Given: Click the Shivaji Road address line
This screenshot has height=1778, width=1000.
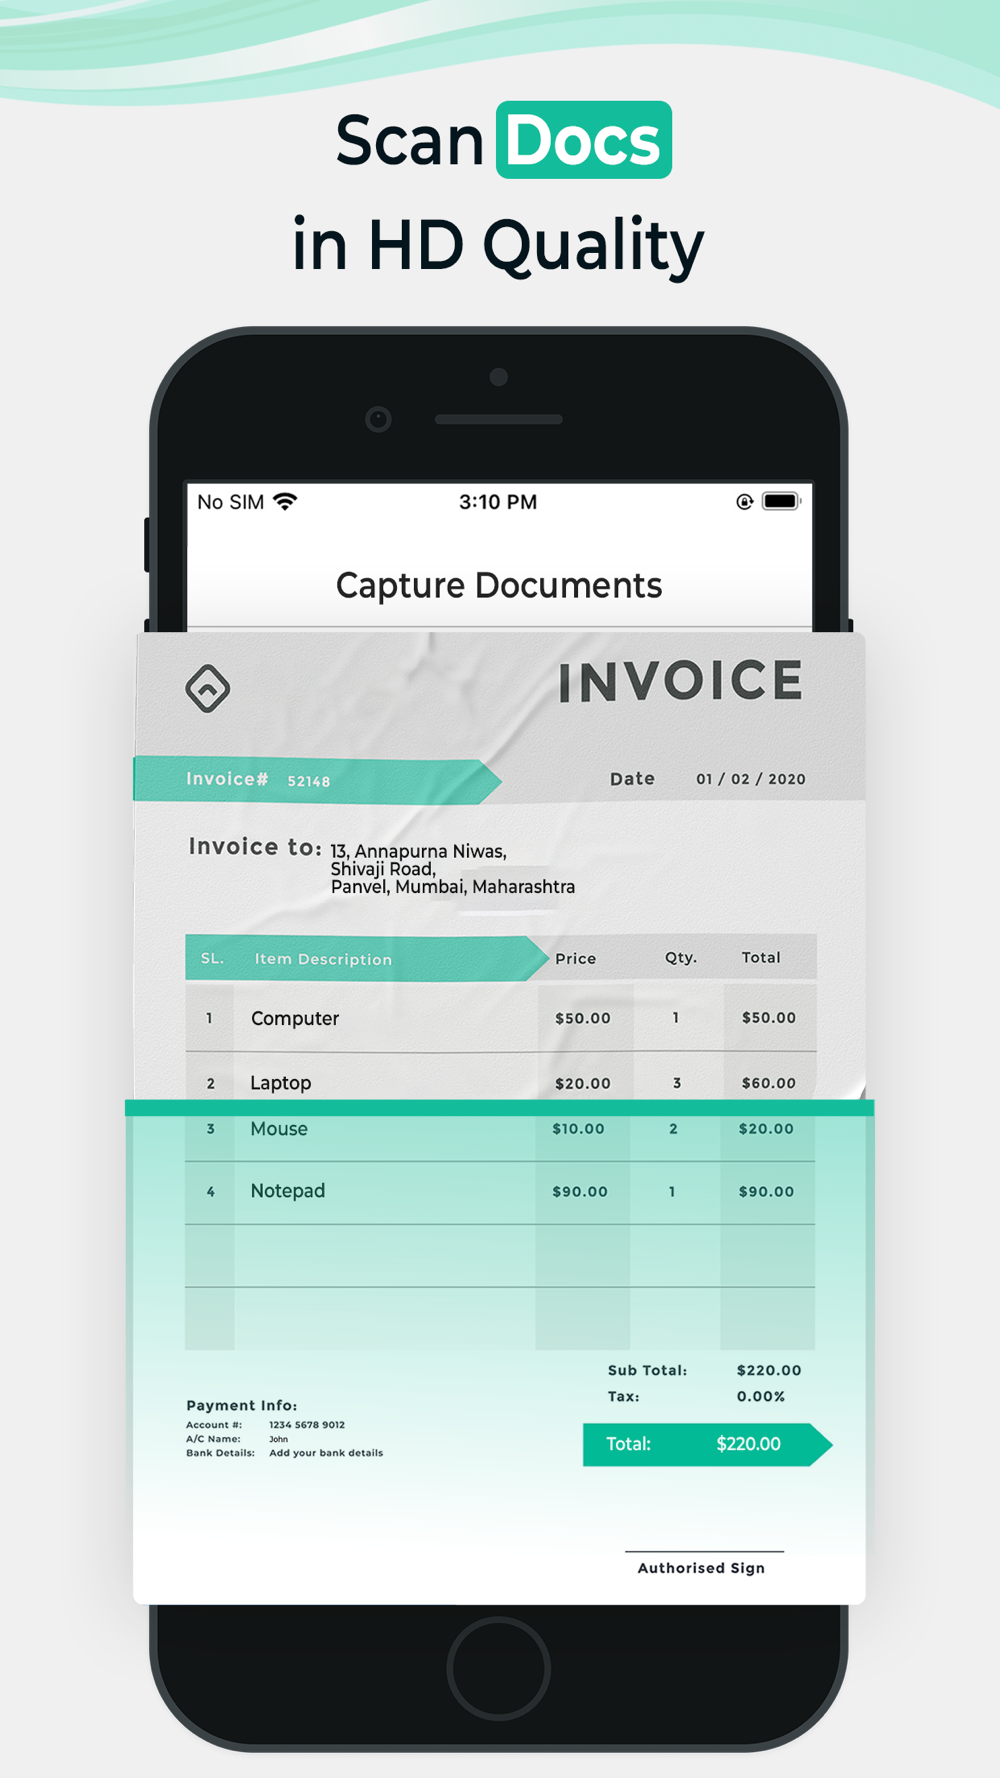Looking at the screenshot, I should (x=383, y=869).
